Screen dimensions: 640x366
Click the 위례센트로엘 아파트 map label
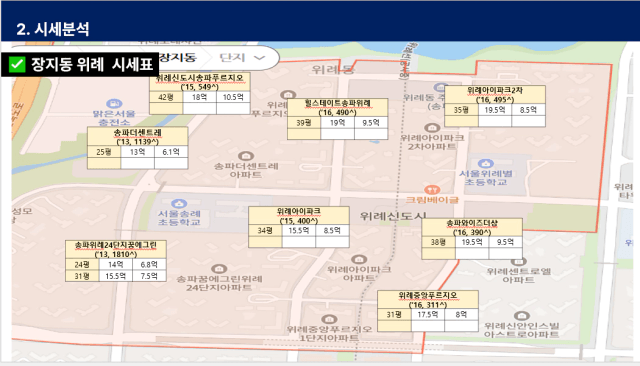[518, 275]
